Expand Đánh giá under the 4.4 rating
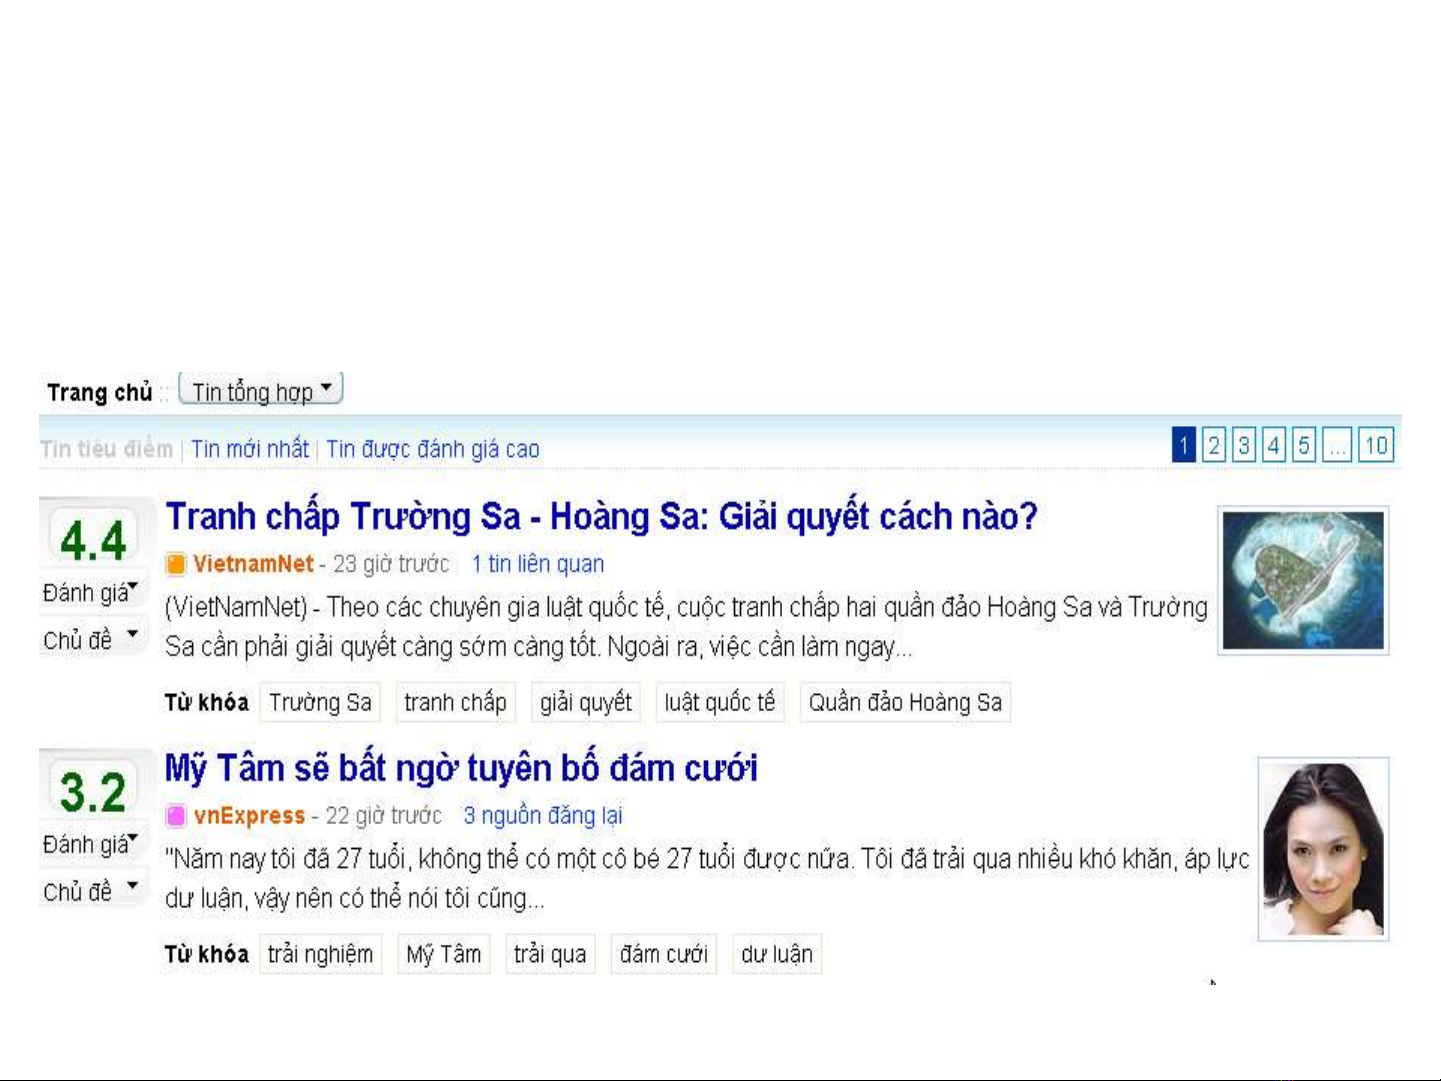 (x=91, y=592)
